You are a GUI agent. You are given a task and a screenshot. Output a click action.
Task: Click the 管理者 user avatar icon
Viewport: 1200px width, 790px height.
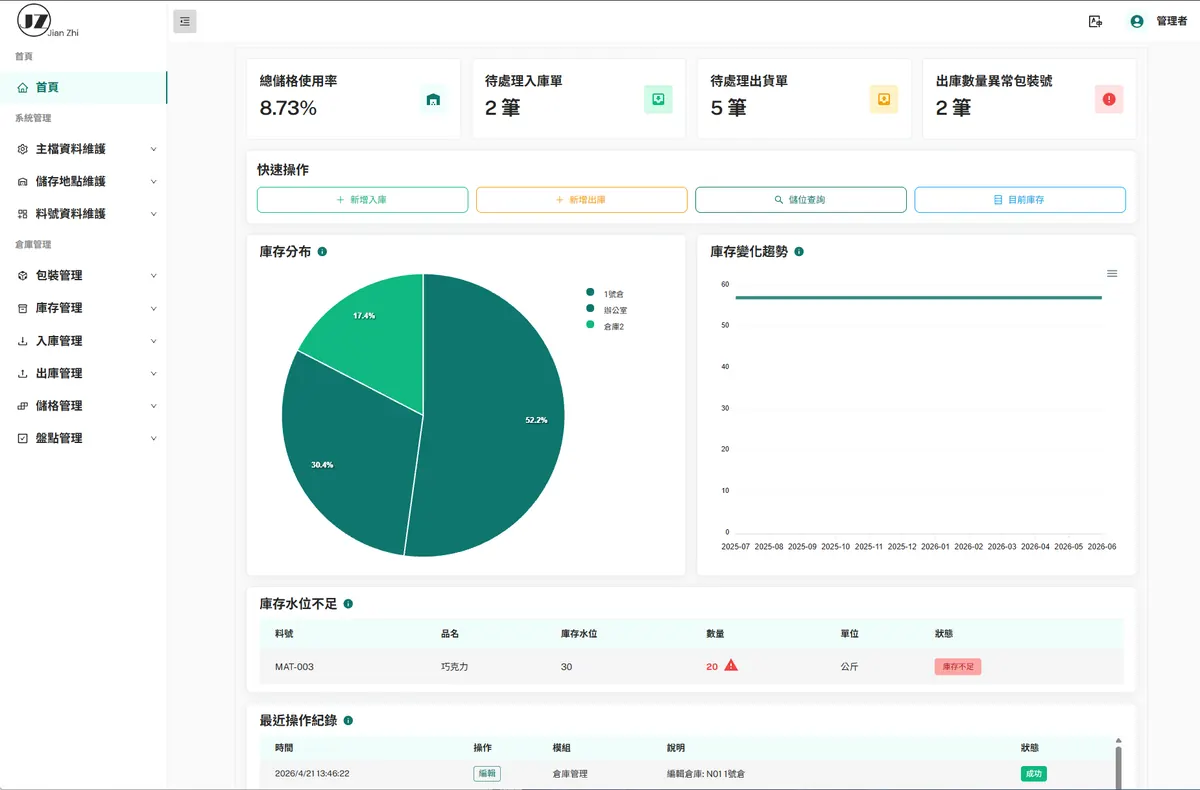[x=1136, y=21]
